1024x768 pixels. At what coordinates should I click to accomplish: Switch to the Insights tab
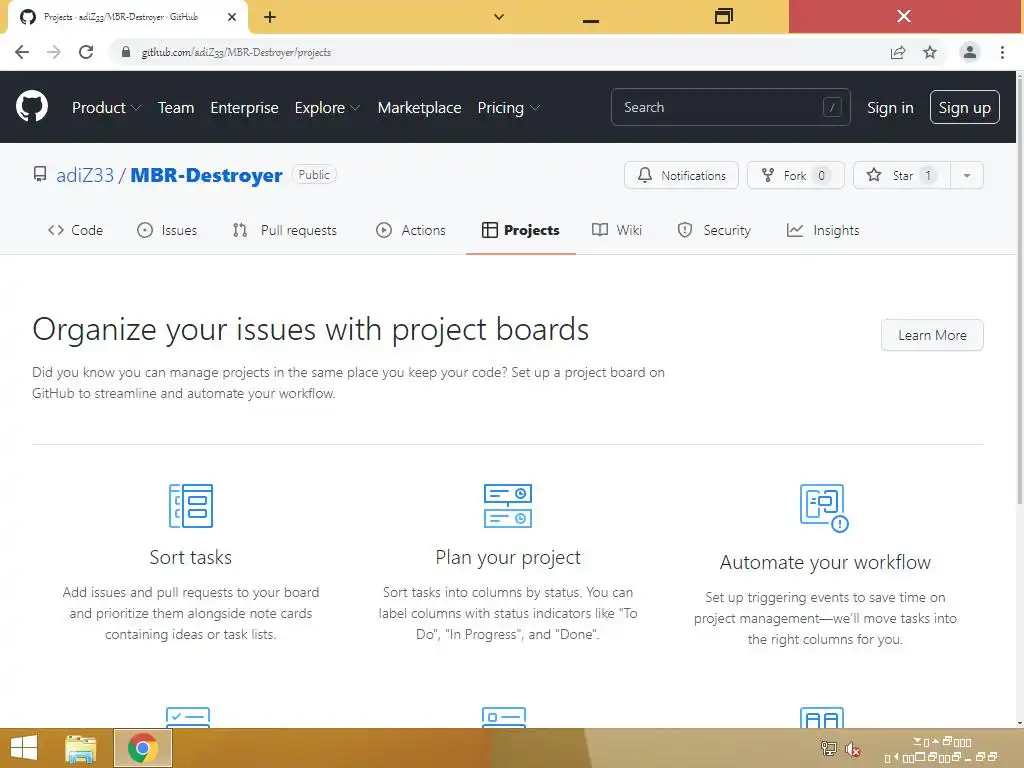[823, 230]
